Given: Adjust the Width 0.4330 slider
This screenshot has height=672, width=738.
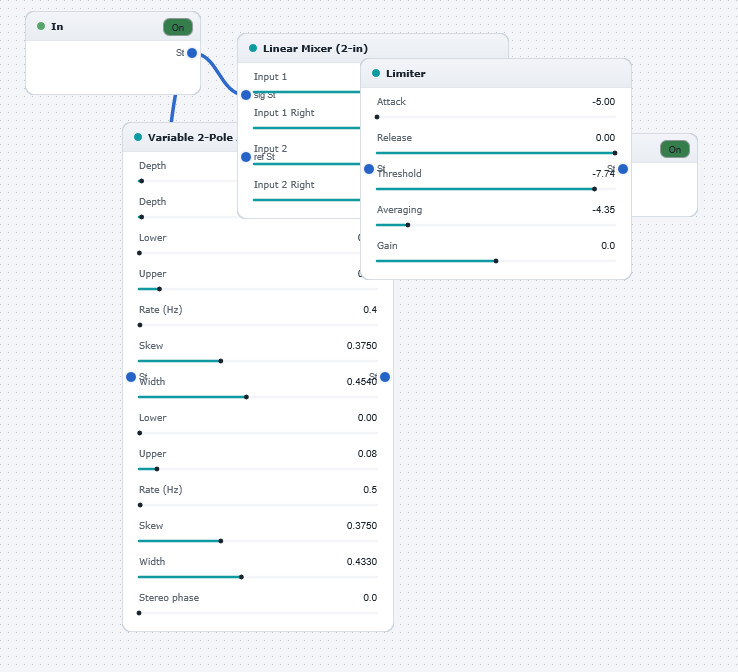Looking at the screenshot, I should point(258,577).
